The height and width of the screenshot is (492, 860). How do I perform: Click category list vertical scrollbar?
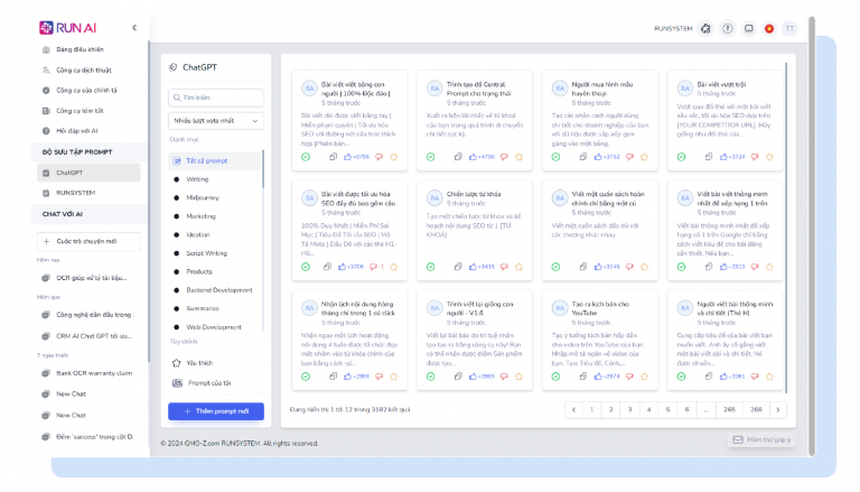(263, 169)
